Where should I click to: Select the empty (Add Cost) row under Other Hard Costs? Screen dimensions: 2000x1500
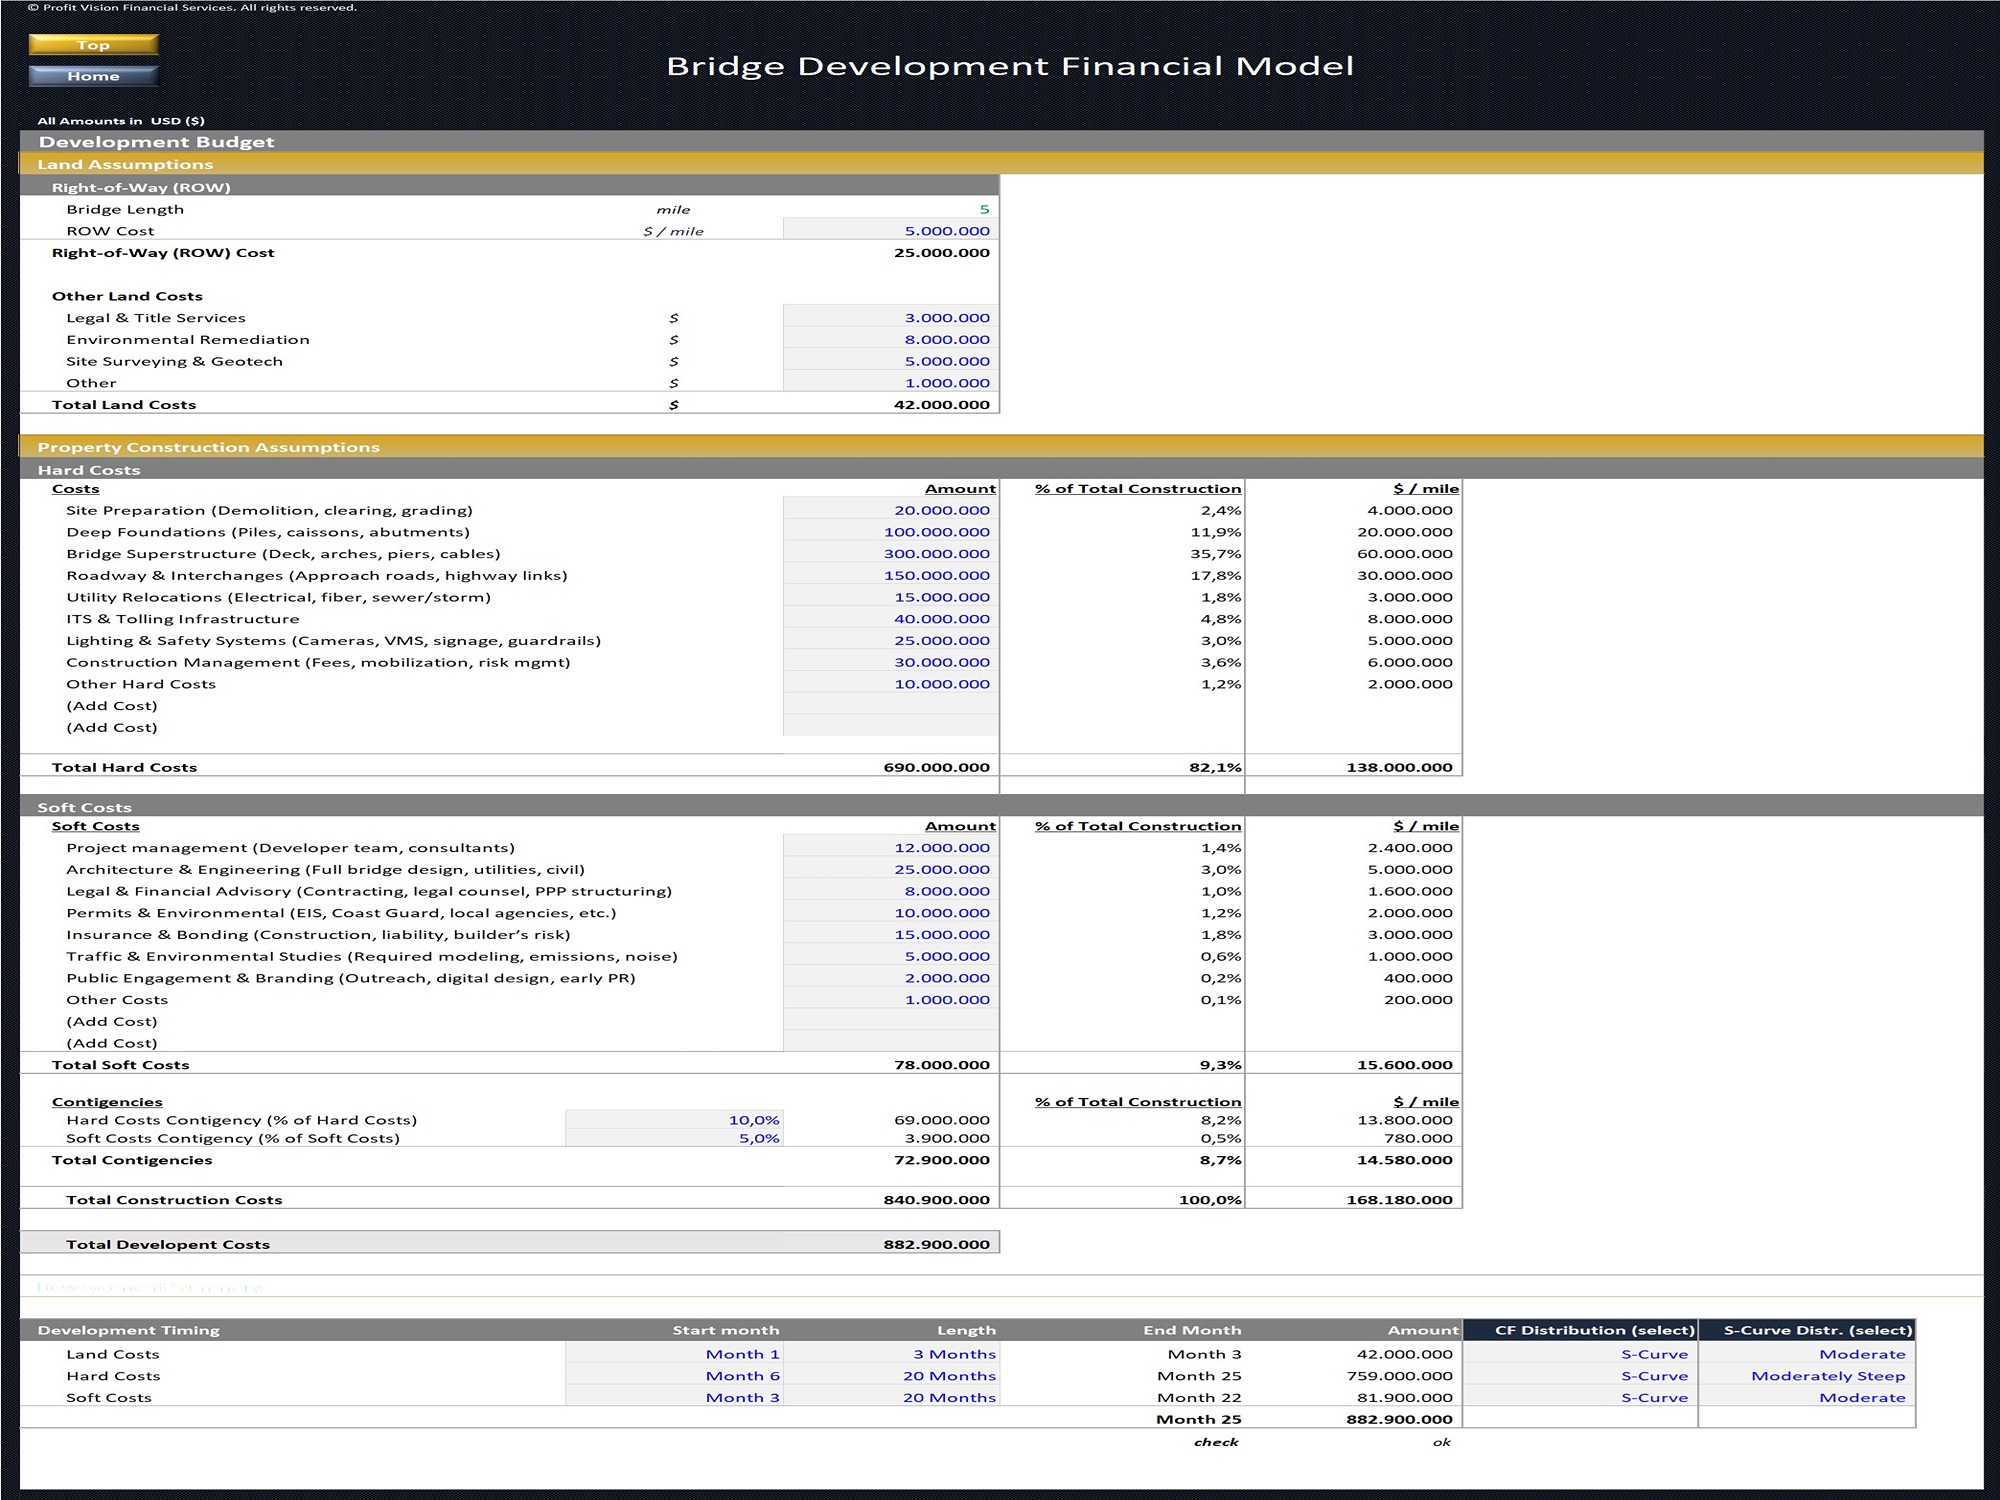tap(890, 706)
